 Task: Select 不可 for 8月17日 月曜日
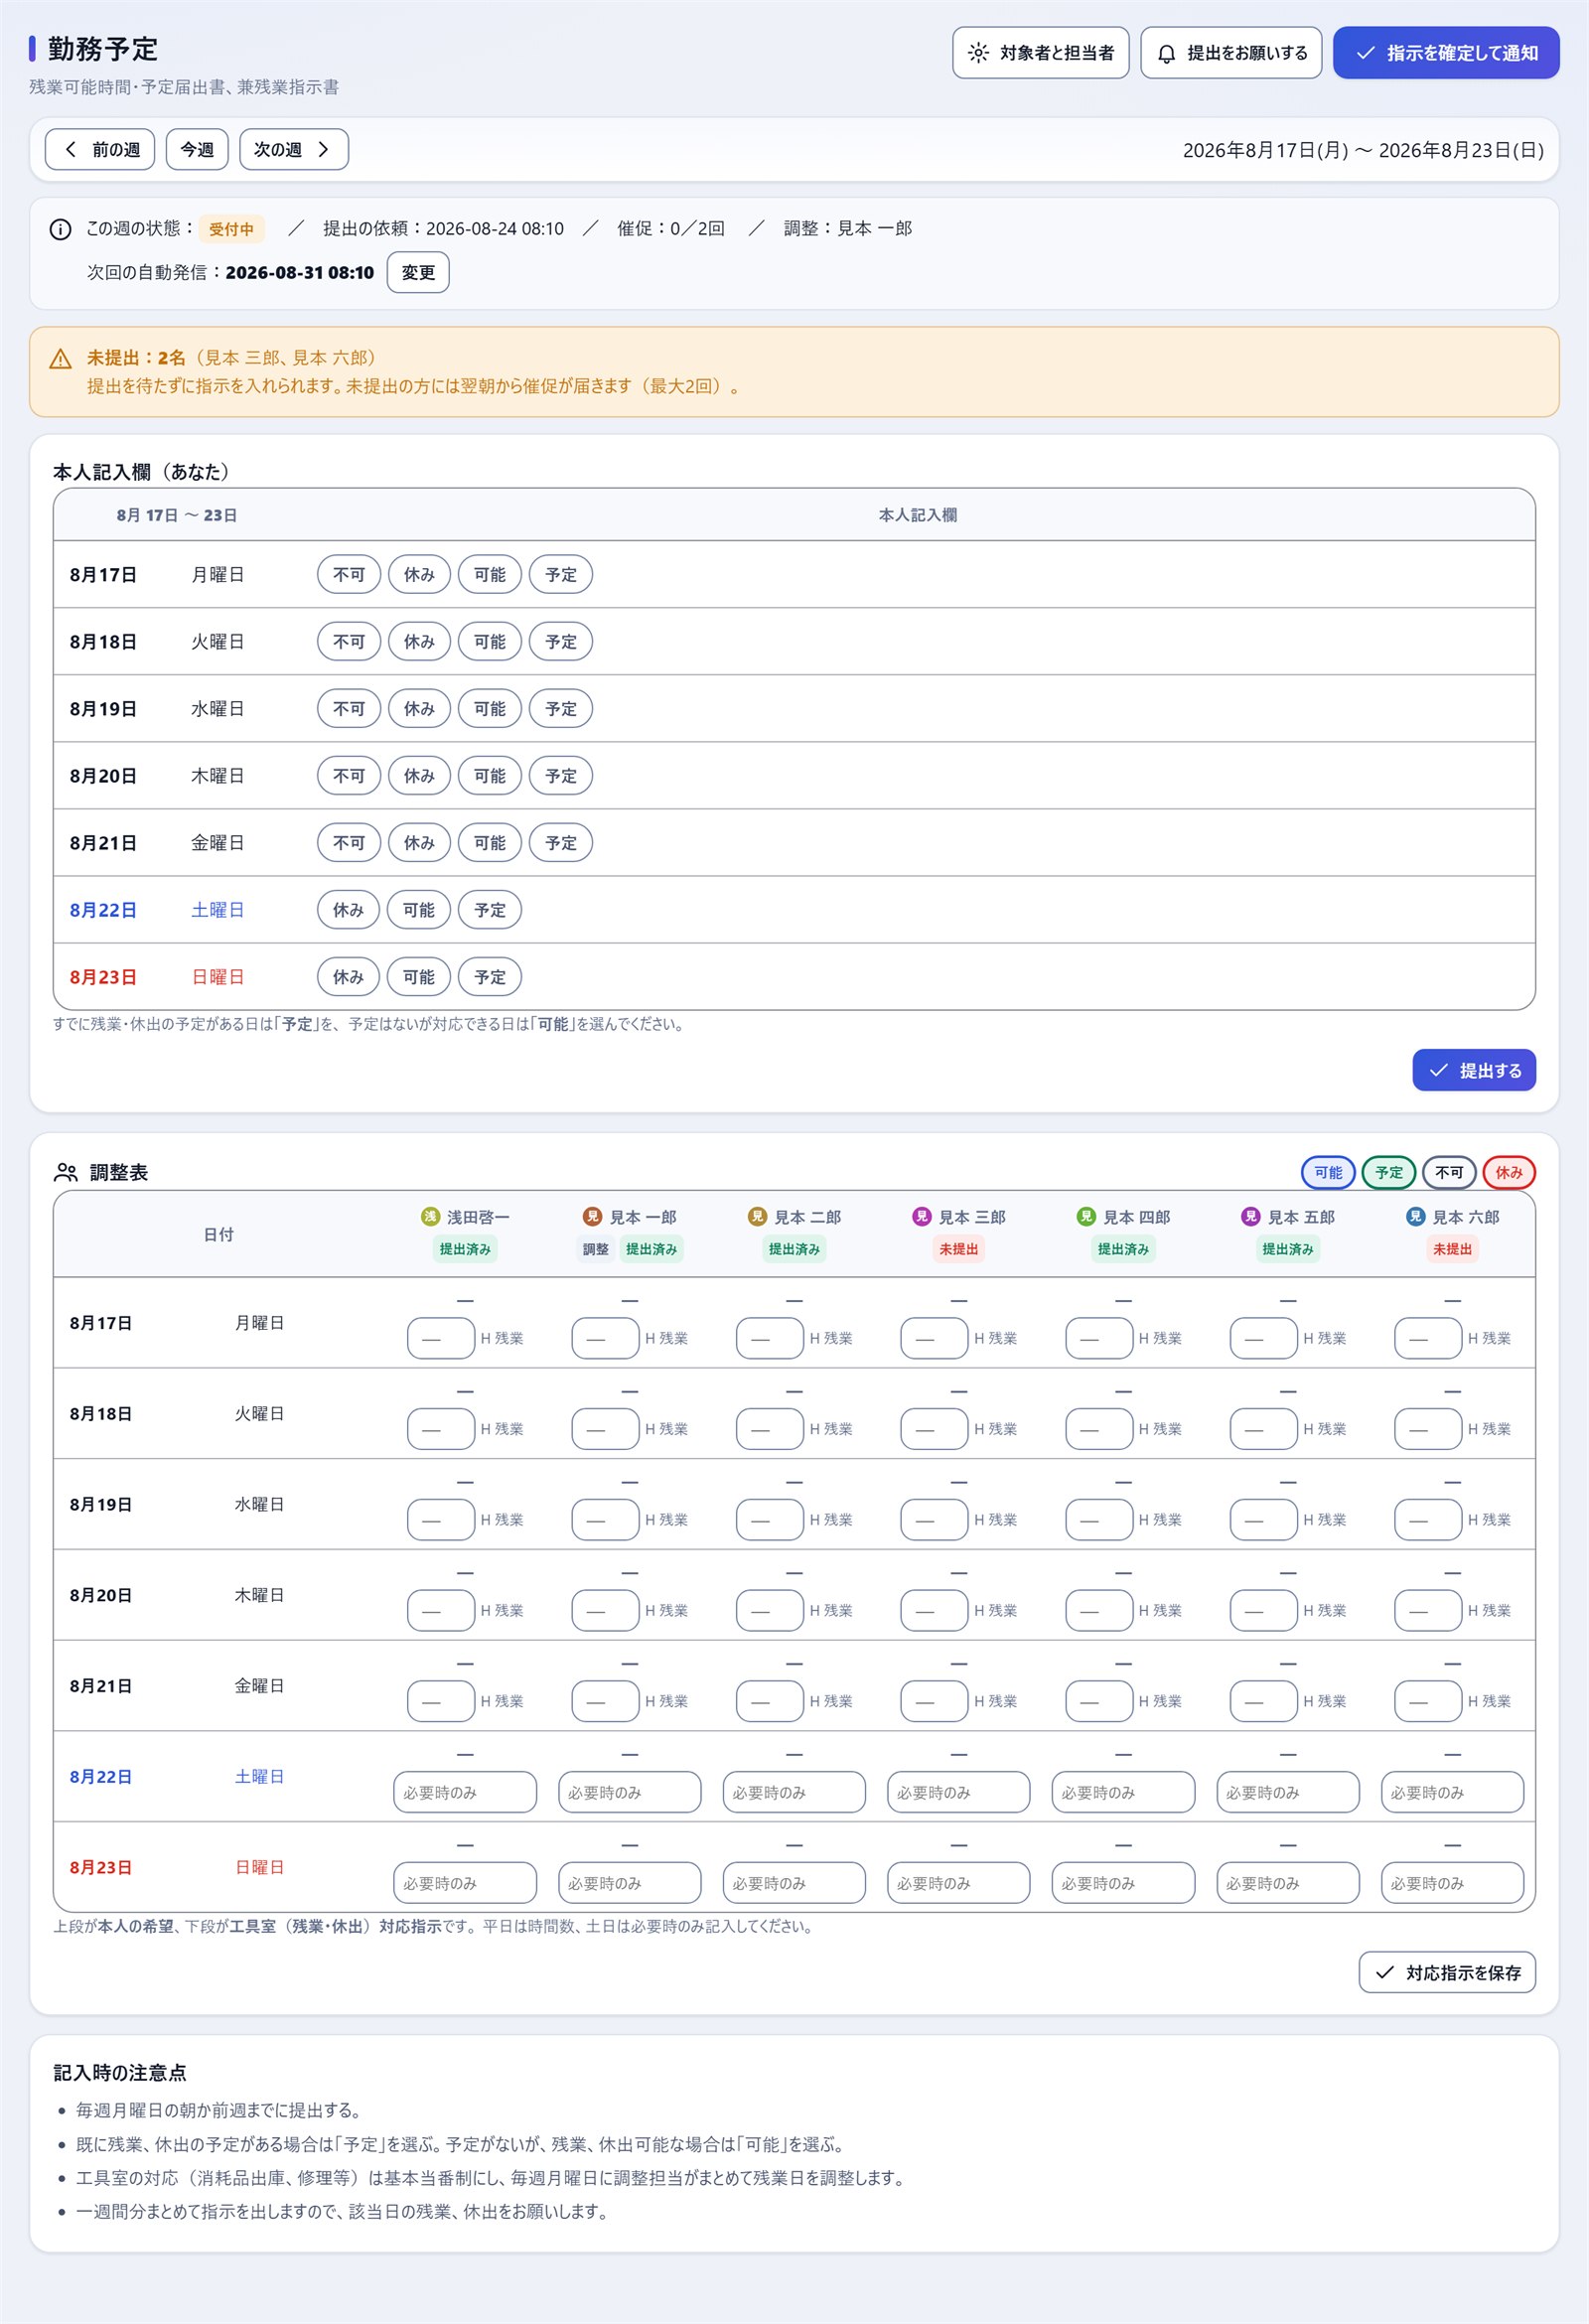tap(349, 575)
